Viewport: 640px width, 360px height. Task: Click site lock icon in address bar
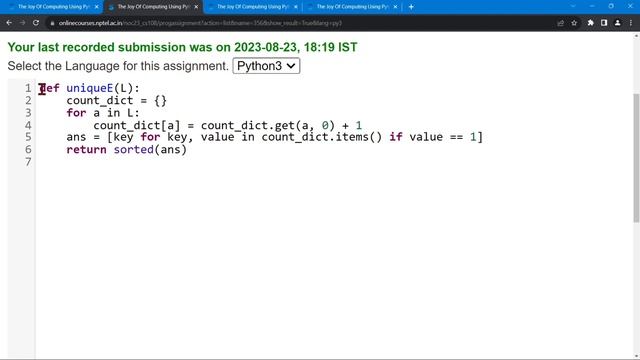coord(52,23)
